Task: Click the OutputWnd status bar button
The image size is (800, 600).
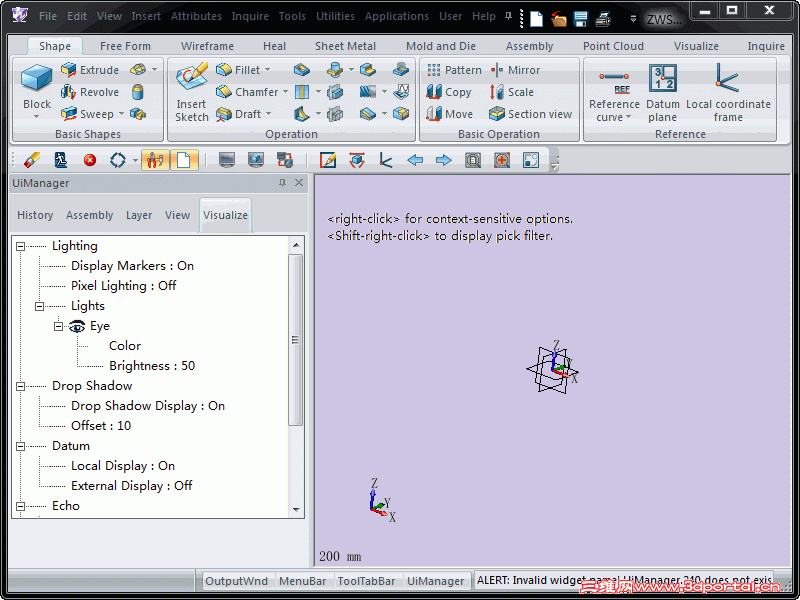Action: click(236, 581)
